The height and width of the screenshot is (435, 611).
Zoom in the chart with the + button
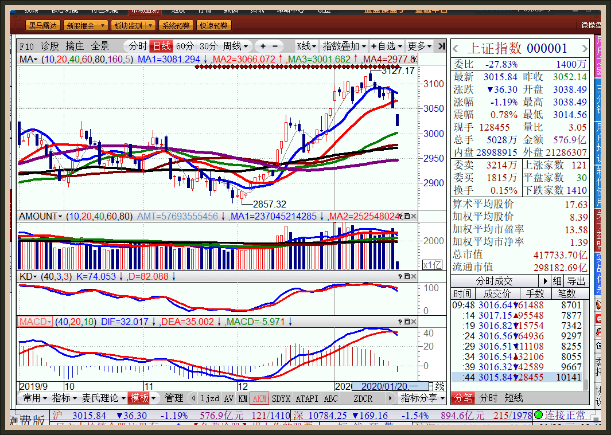263,46
